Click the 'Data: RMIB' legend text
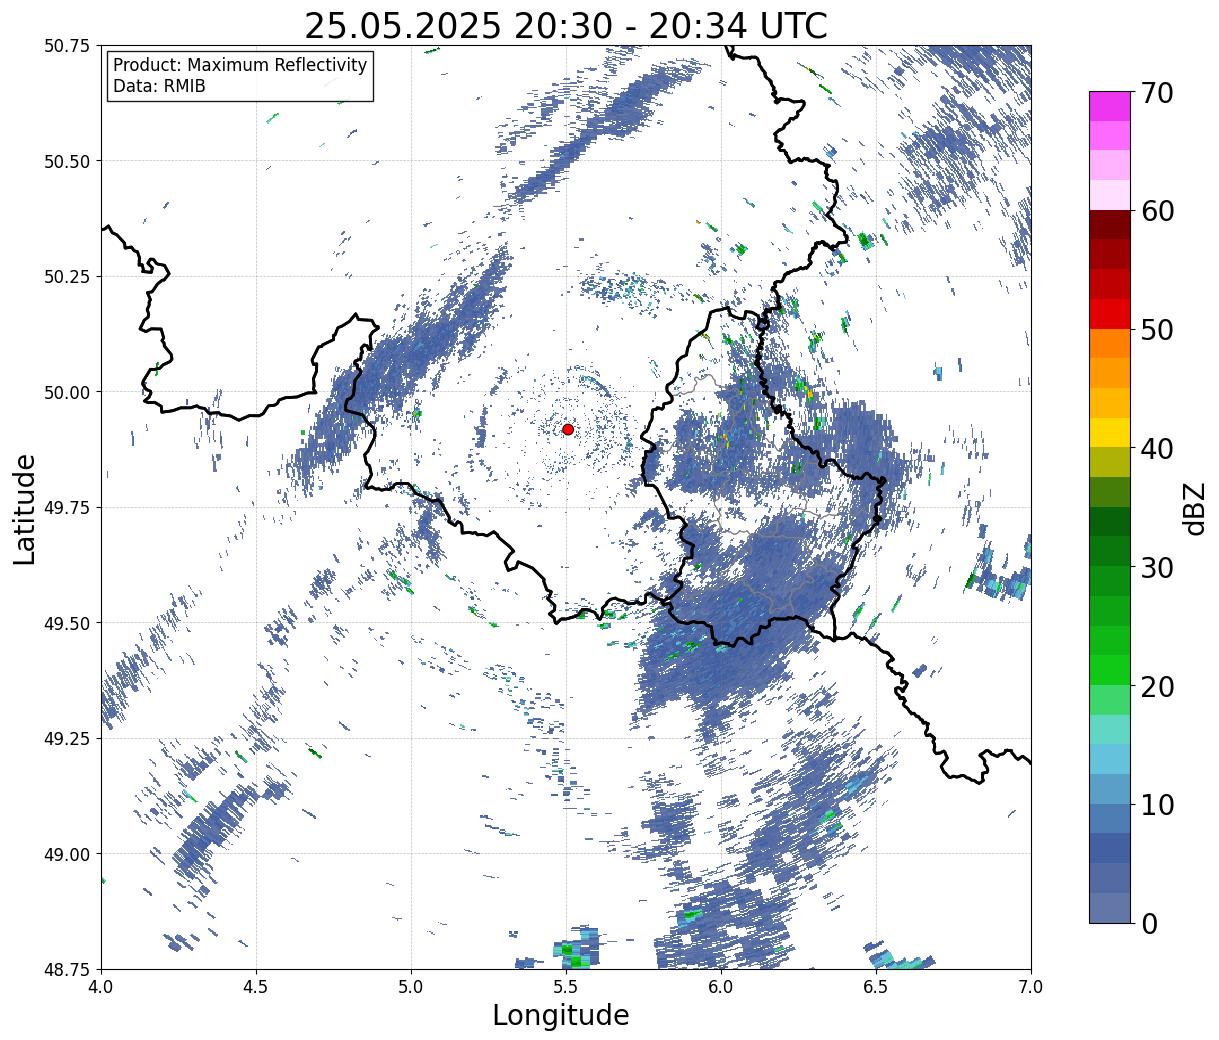Screen dimensions: 1219x1040 click(159, 86)
